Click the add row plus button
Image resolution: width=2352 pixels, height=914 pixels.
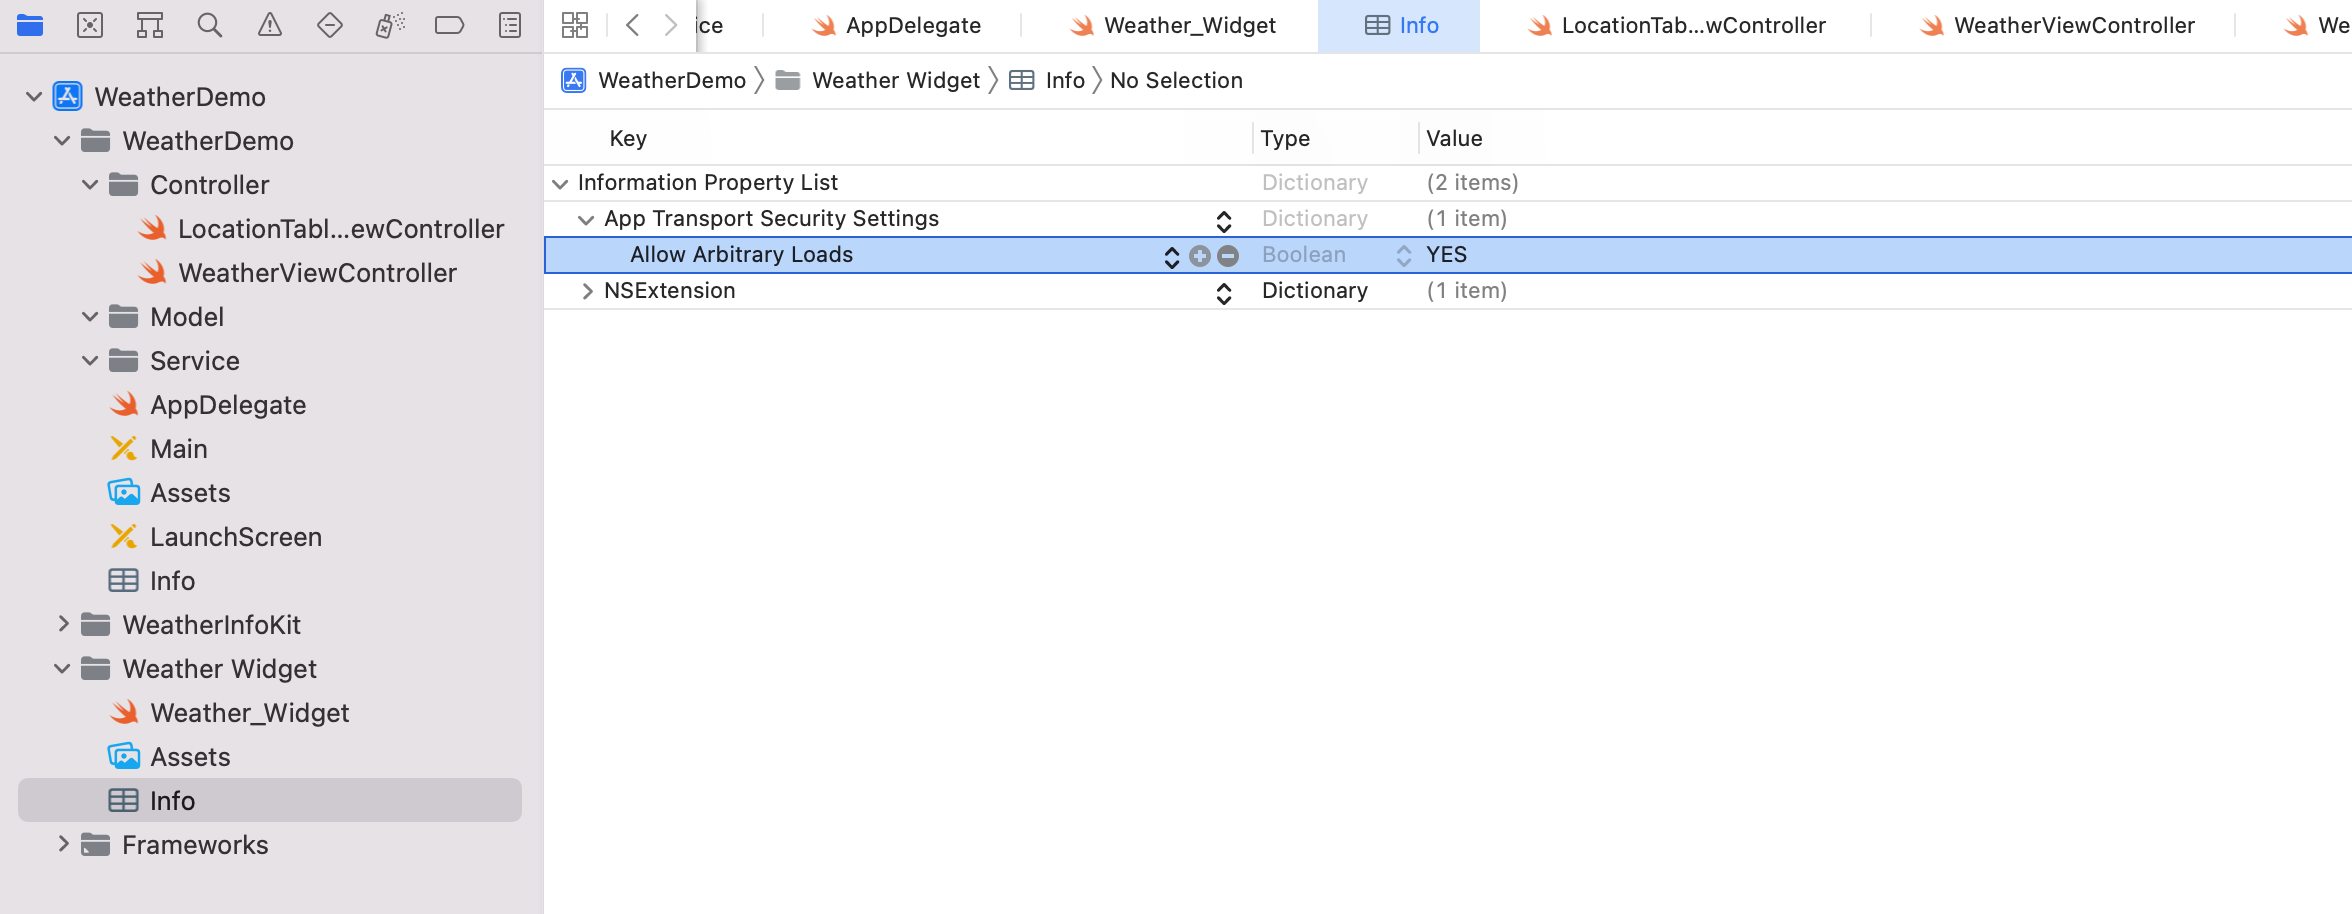pos(1200,256)
